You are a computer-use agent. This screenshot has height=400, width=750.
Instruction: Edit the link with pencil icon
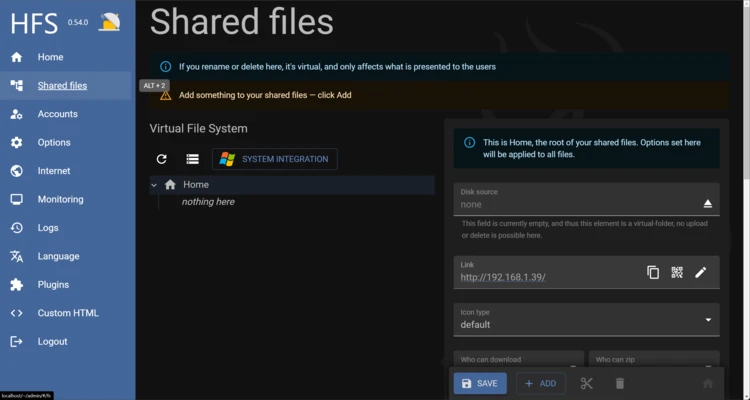point(701,272)
